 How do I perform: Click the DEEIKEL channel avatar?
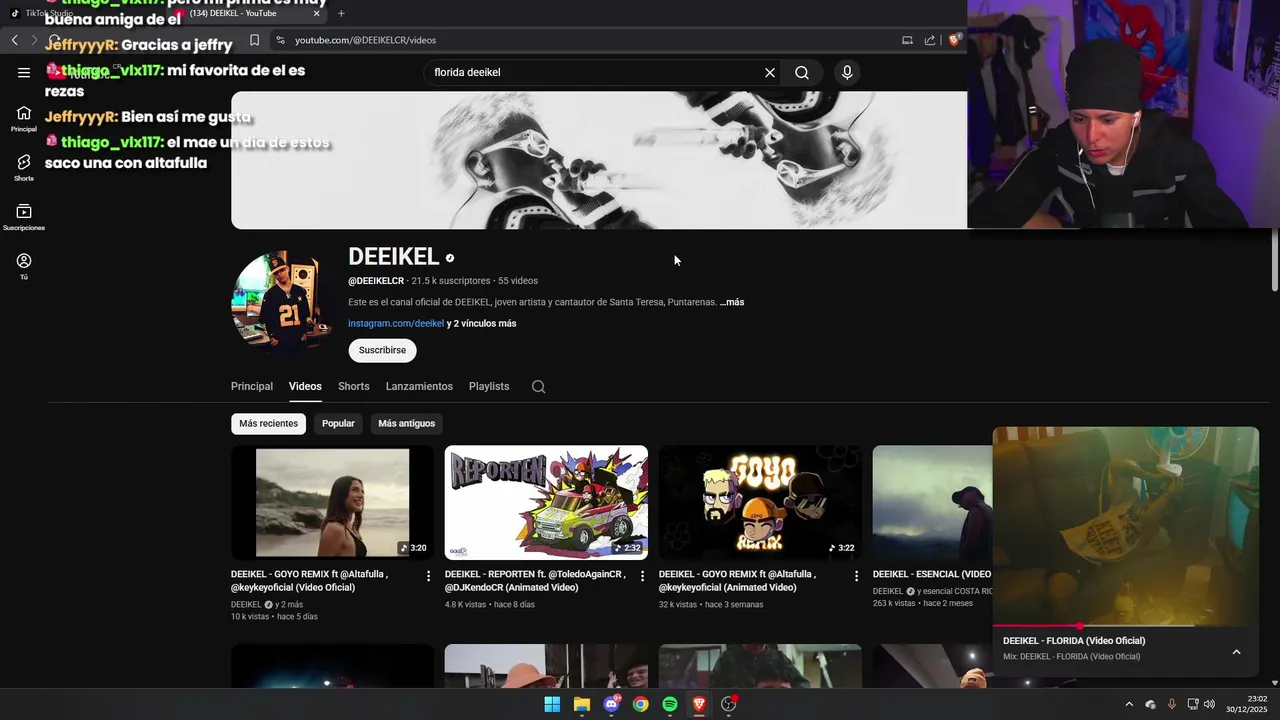281,300
